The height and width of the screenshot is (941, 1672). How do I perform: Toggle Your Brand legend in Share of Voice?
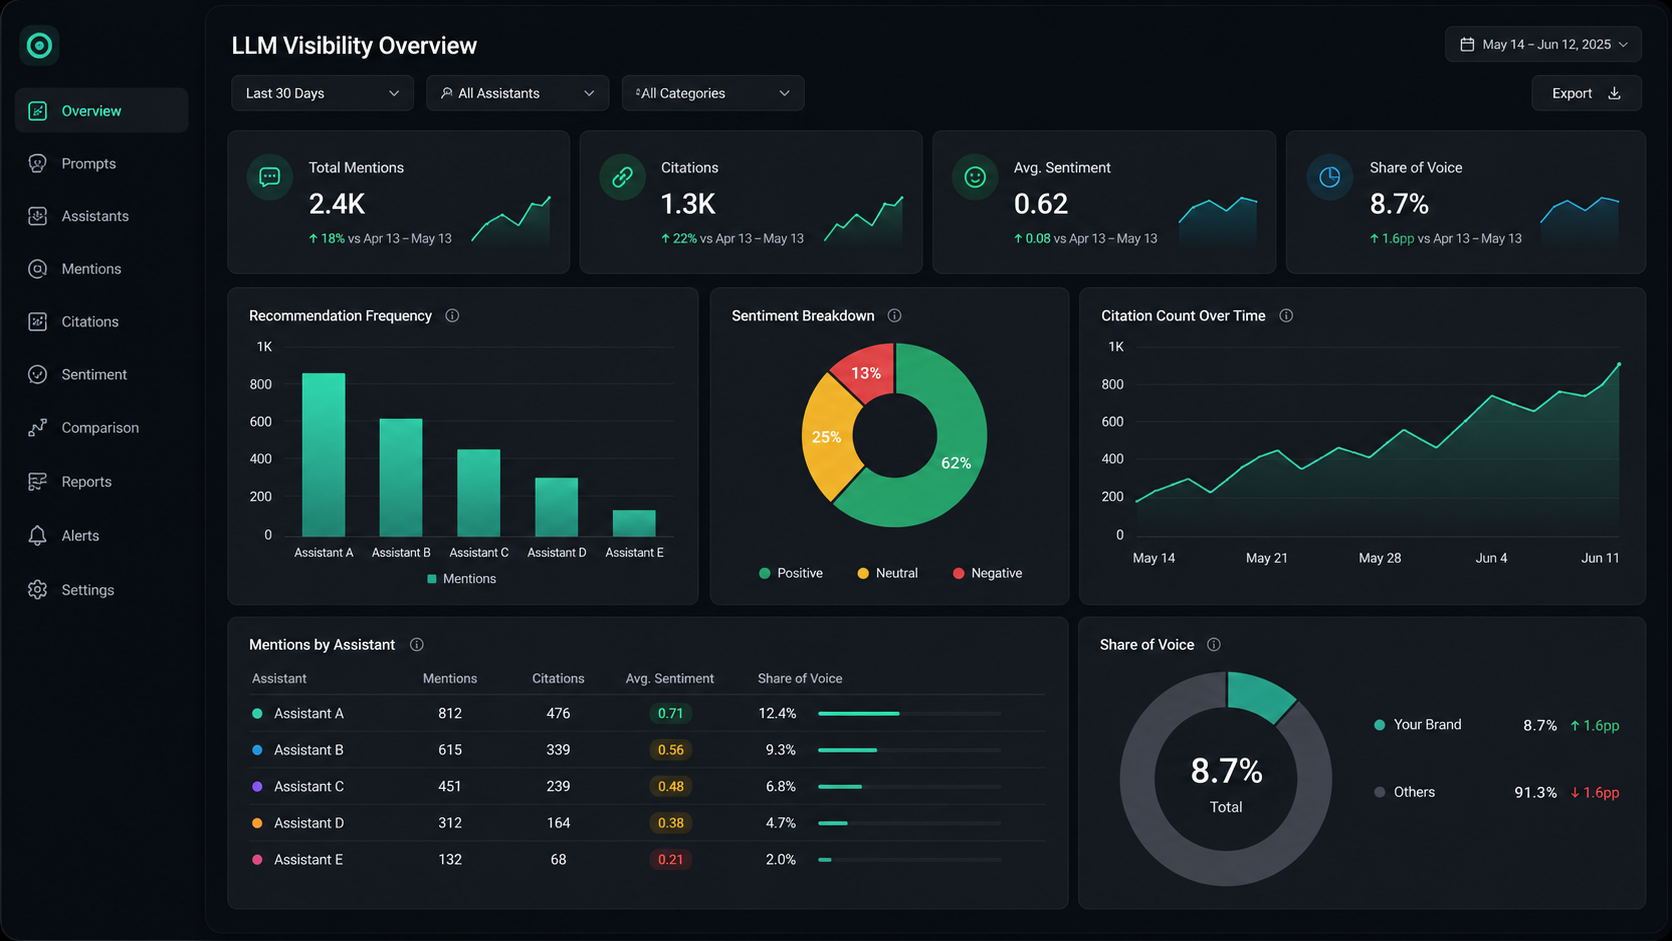[x=1418, y=725]
